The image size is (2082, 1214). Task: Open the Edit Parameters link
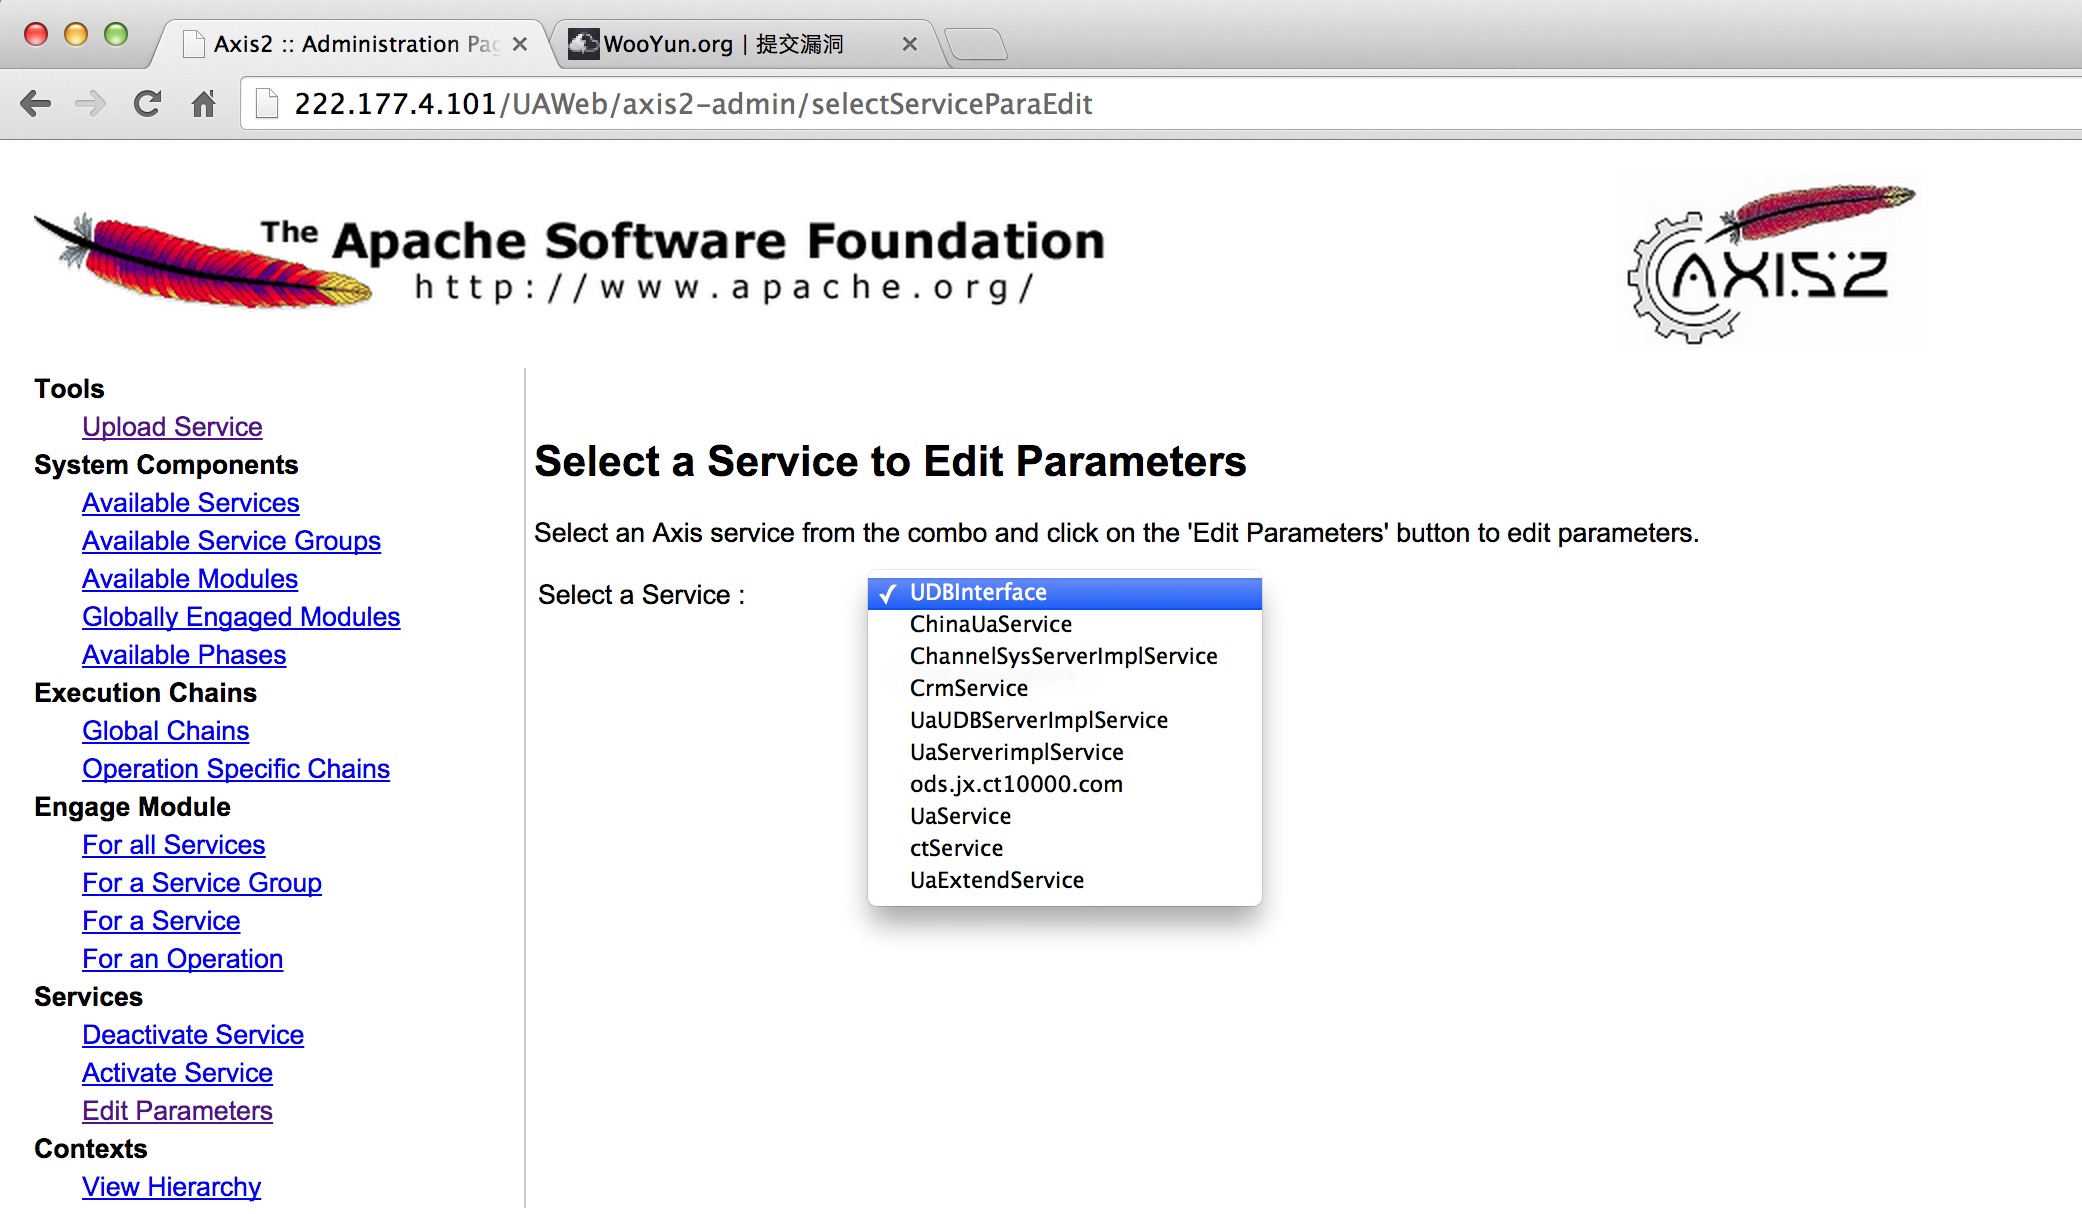click(177, 1111)
